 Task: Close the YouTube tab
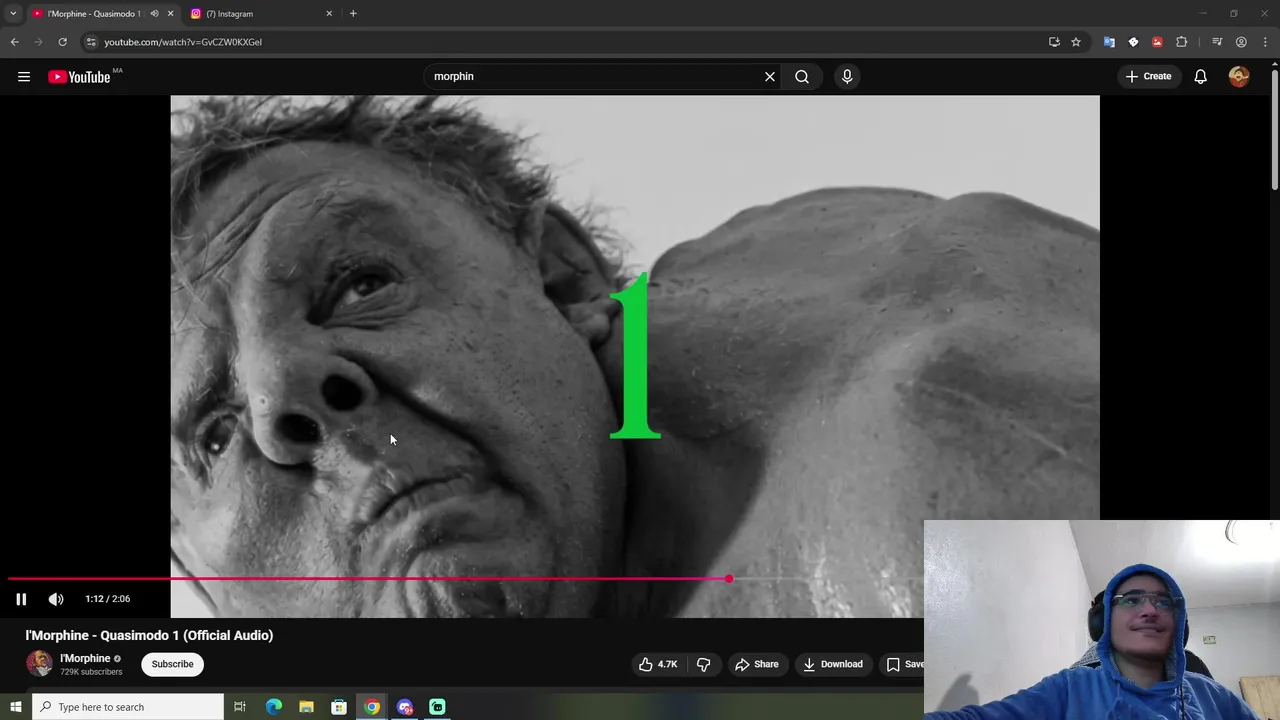pyautogui.click(x=170, y=14)
